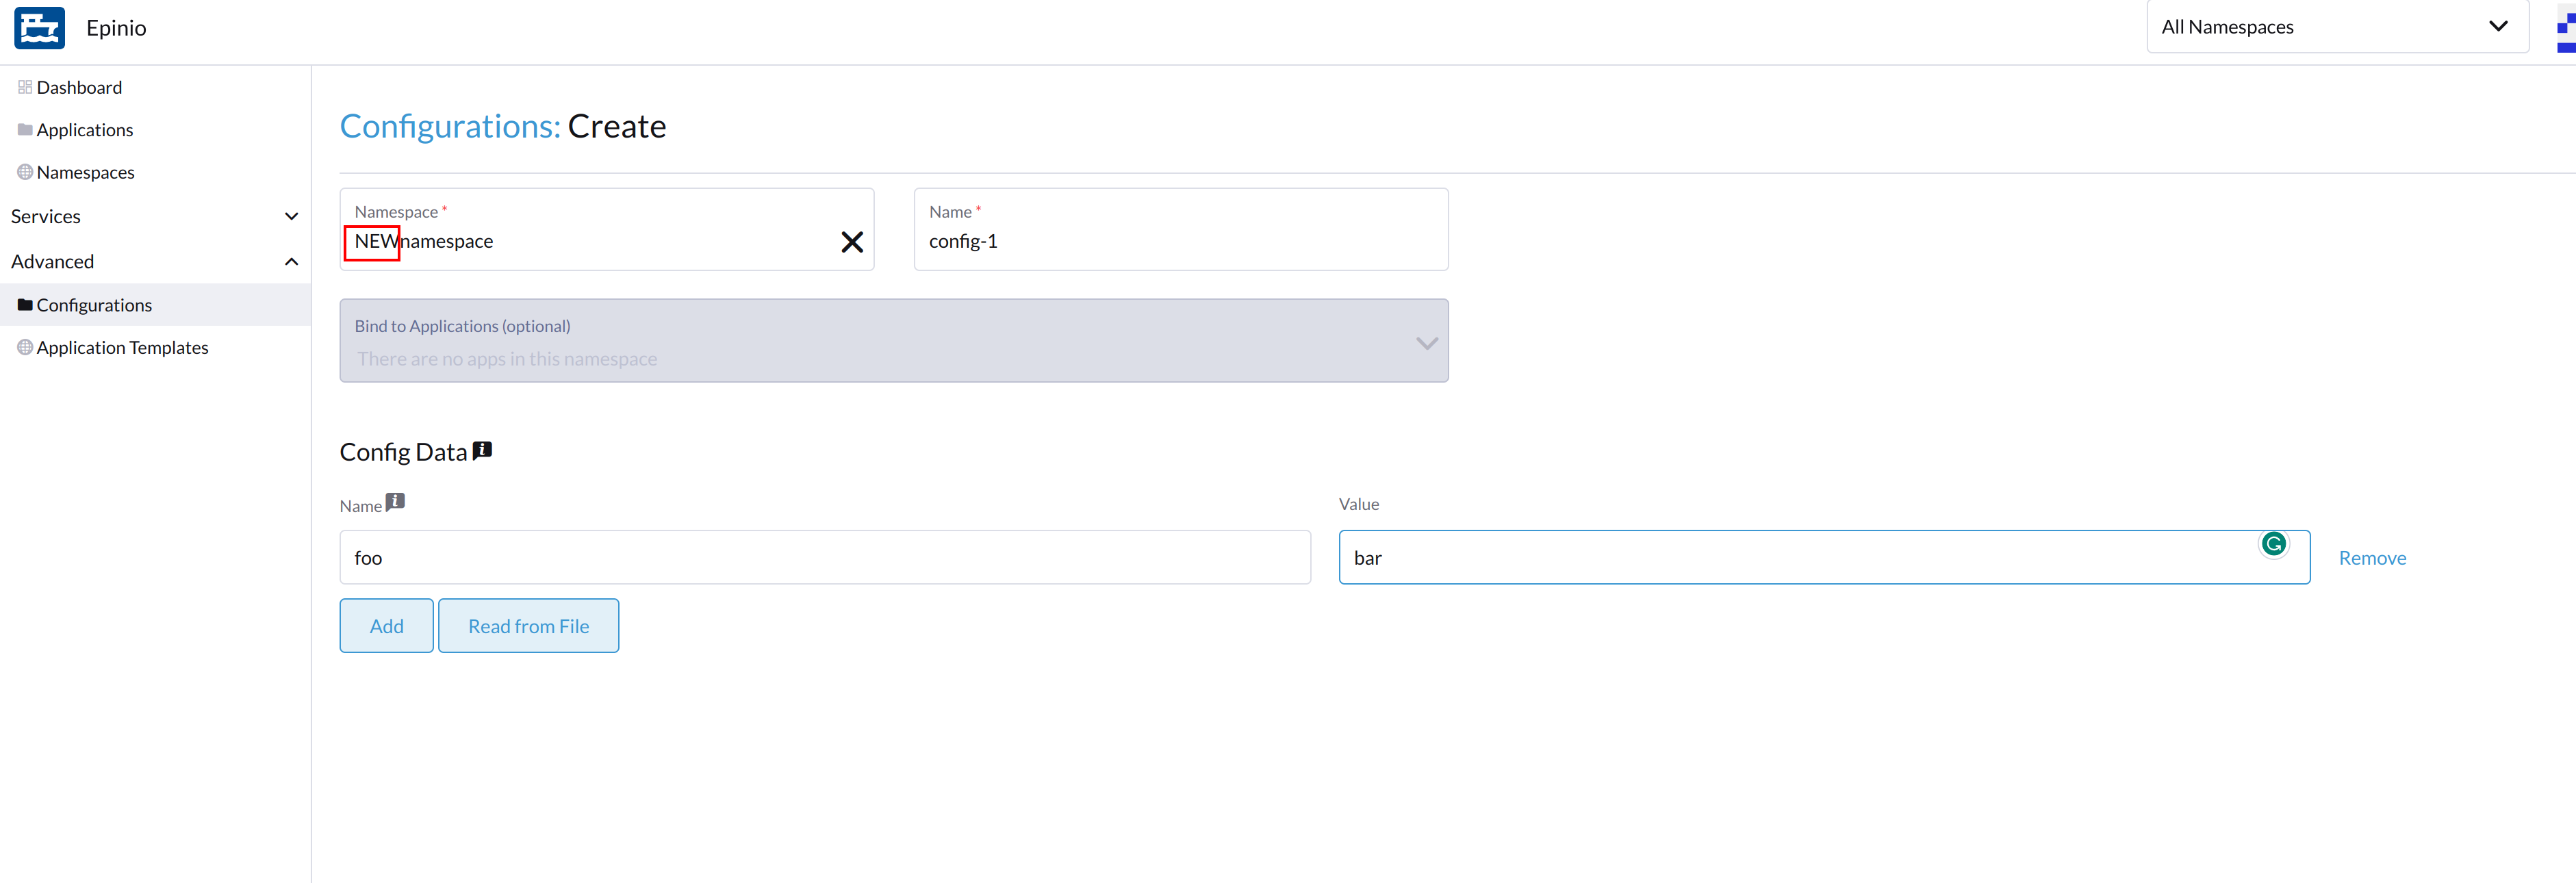The image size is (2576, 883).
Task: Click the Application Templates globe icon
Action: (x=25, y=347)
